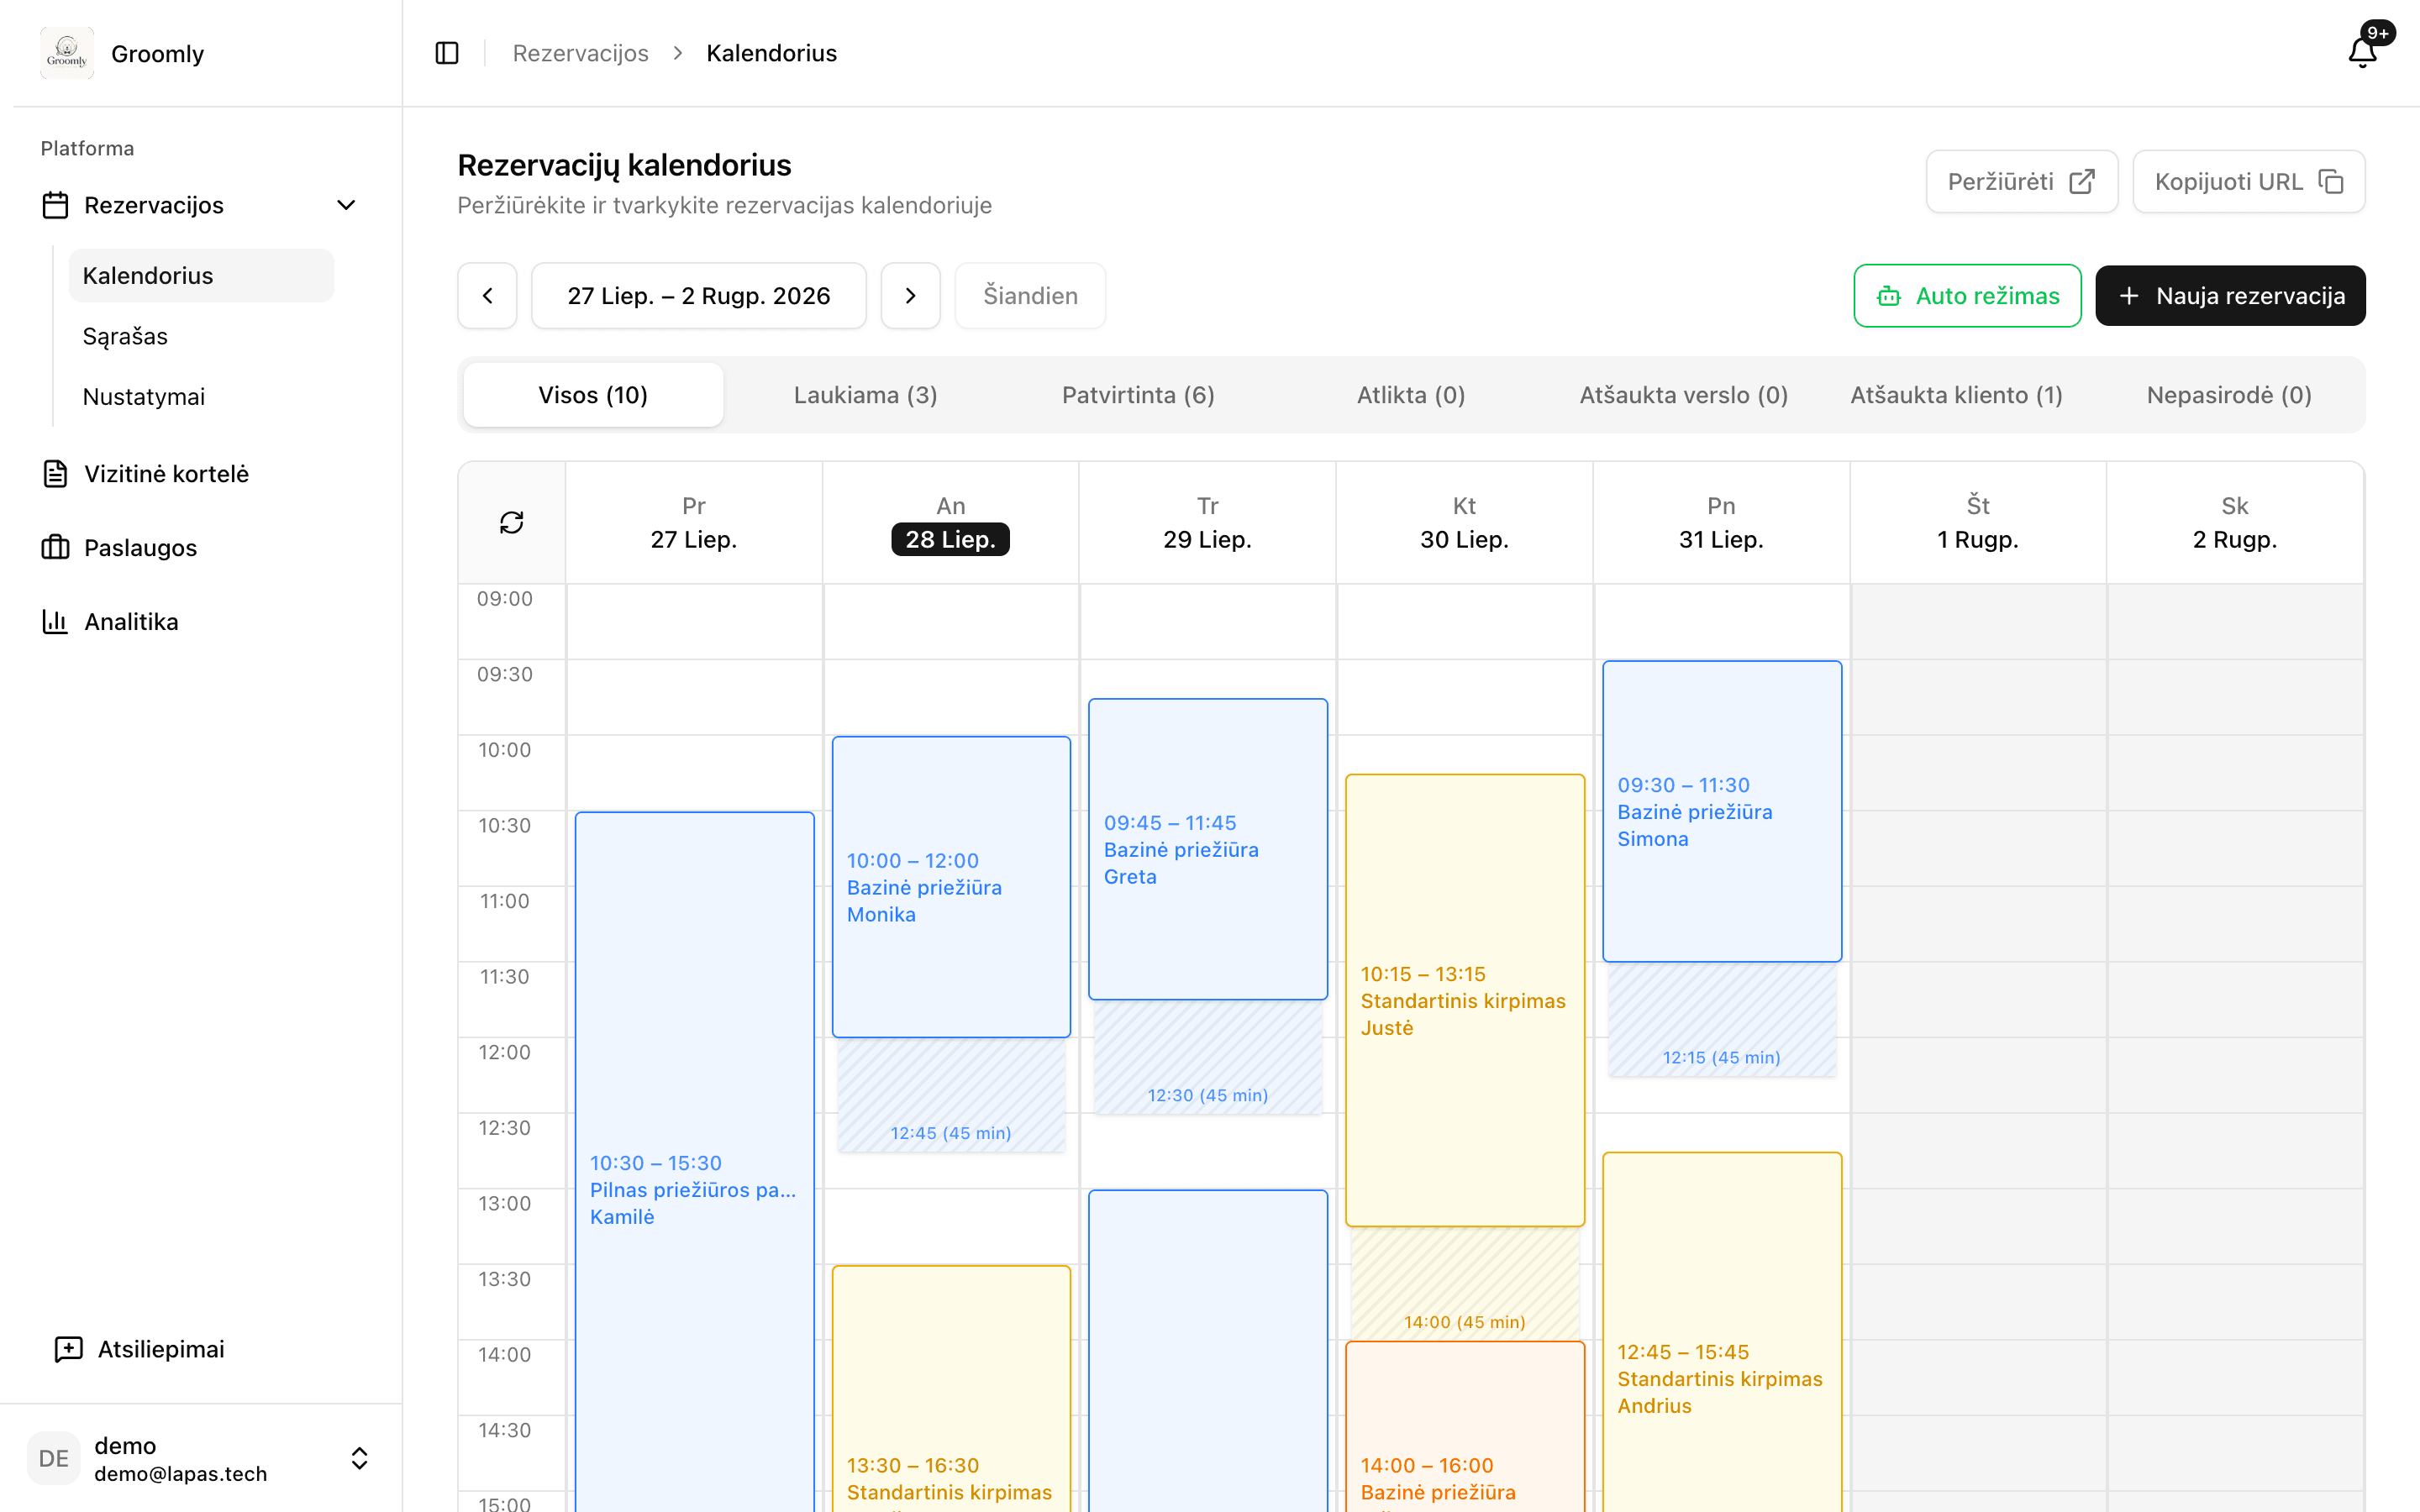Switch to Atšaukta kliento (1) tab

pyautogui.click(x=1956, y=395)
